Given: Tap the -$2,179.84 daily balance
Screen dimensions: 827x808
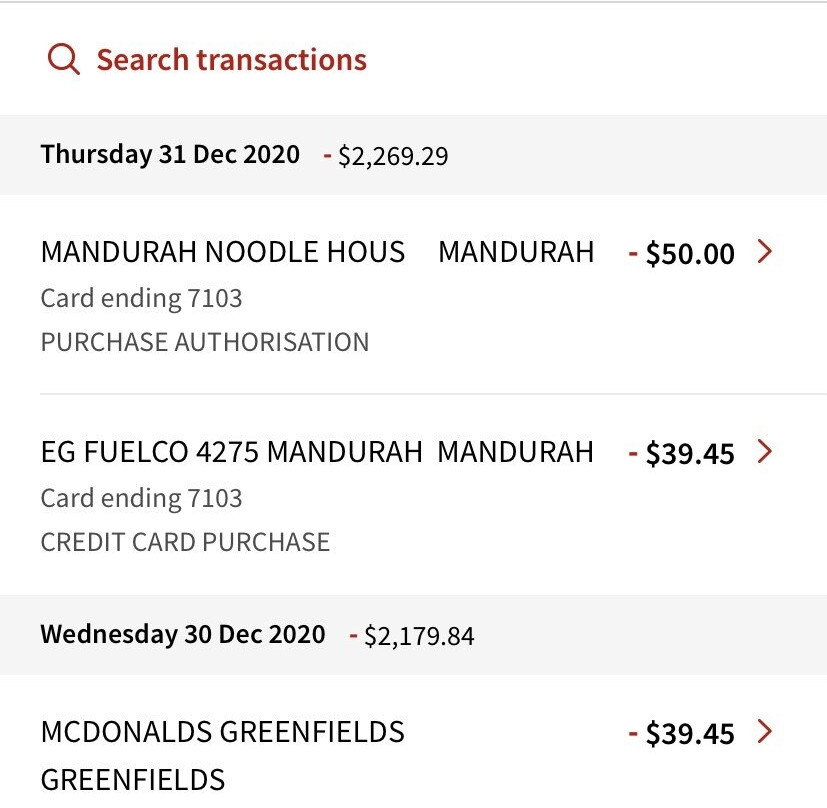Looking at the screenshot, I should pos(411,636).
